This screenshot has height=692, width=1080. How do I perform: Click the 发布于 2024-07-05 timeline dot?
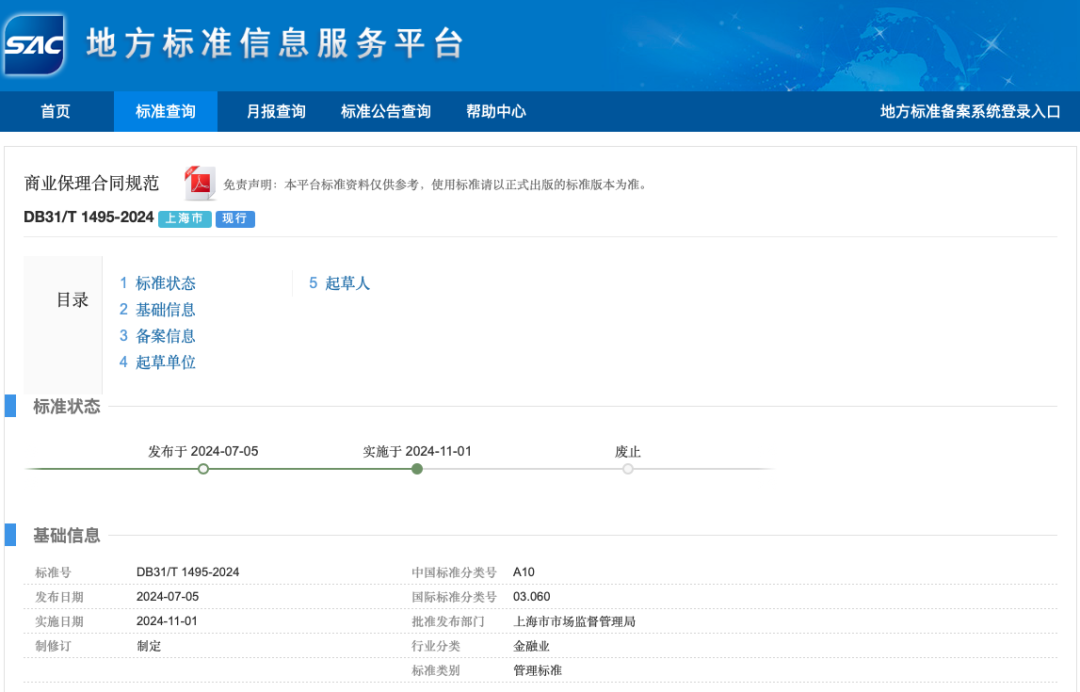pos(203,468)
